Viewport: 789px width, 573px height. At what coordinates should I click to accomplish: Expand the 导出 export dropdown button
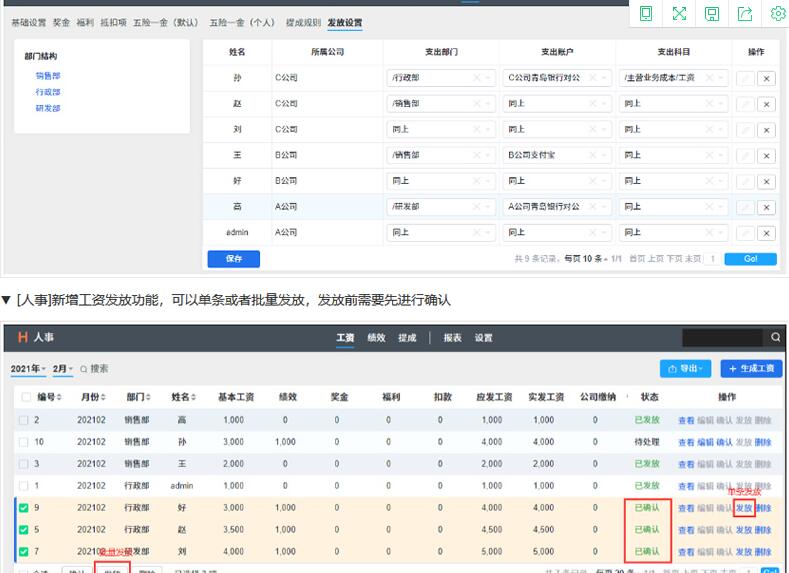[x=686, y=368]
